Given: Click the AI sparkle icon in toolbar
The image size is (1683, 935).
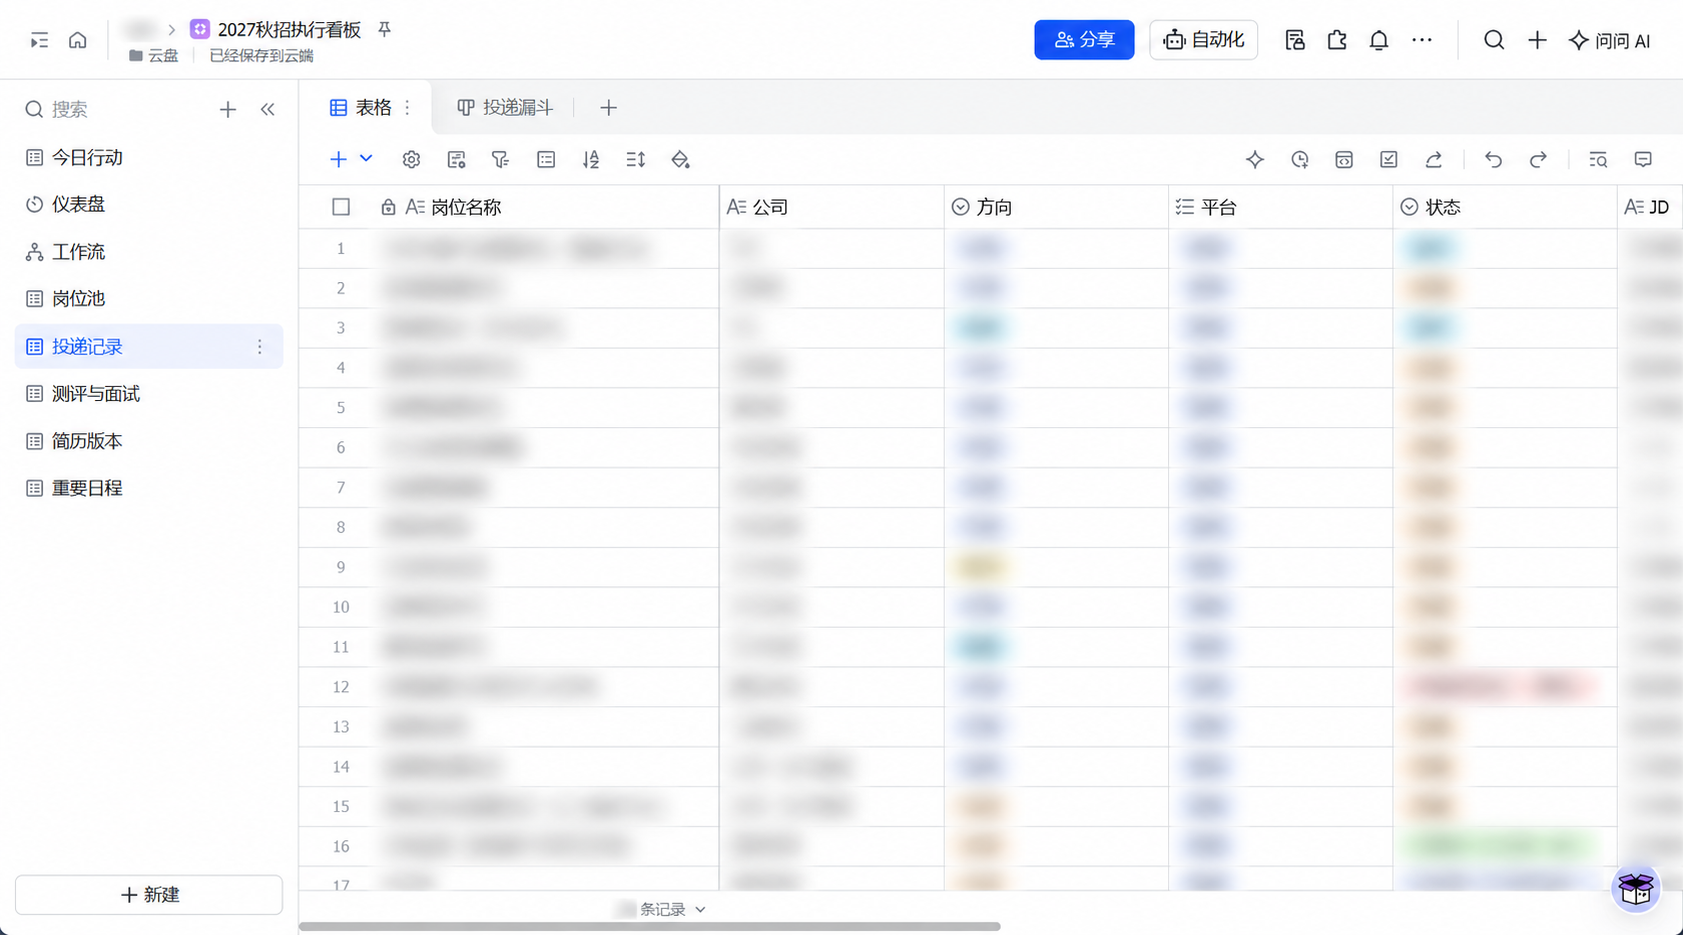Looking at the screenshot, I should point(1255,160).
